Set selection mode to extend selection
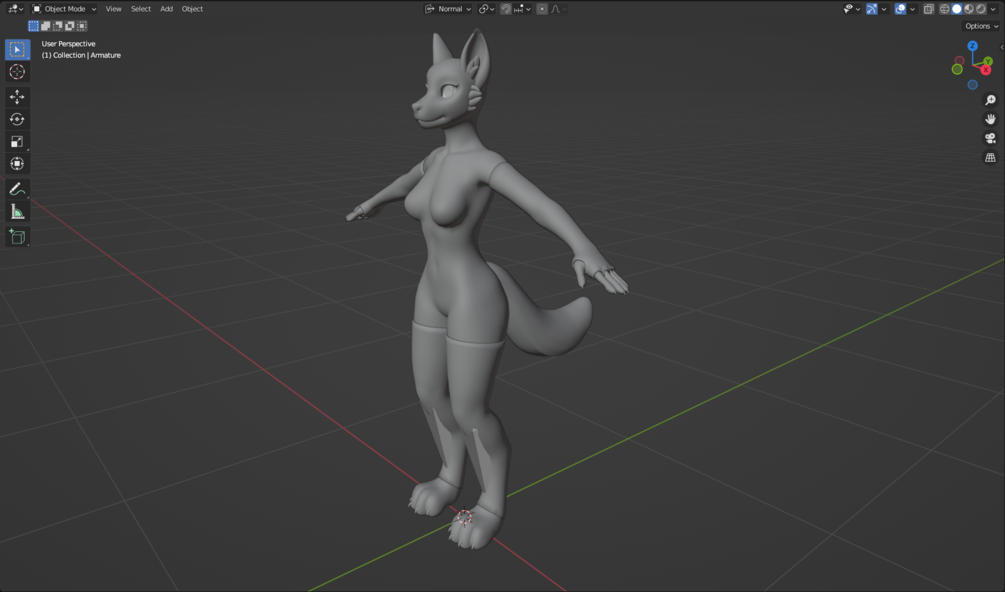Viewport: 1005px width, 592px height. (x=46, y=26)
